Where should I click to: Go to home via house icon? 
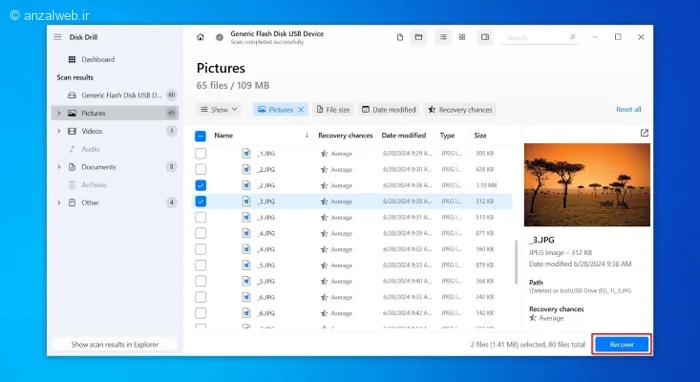point(200,37)
